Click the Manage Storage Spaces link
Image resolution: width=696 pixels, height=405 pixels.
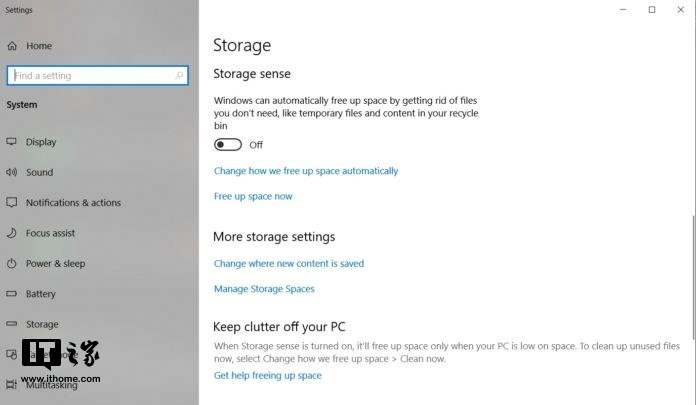coord(264,289)
